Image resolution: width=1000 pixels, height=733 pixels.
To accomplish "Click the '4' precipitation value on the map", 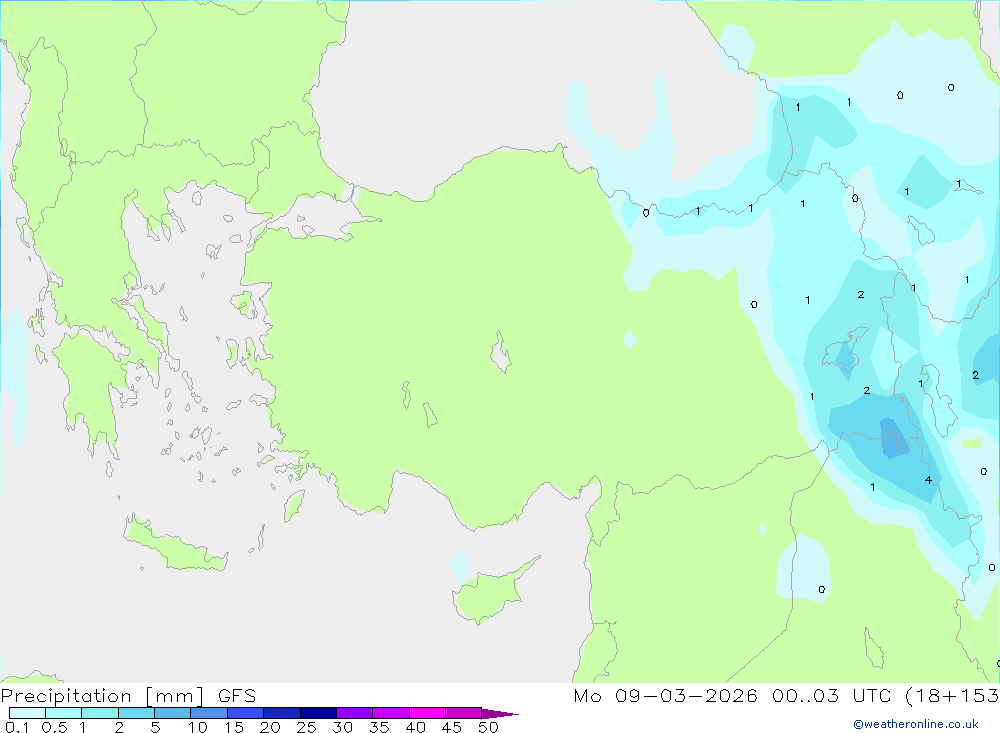I will click(928, 480).
